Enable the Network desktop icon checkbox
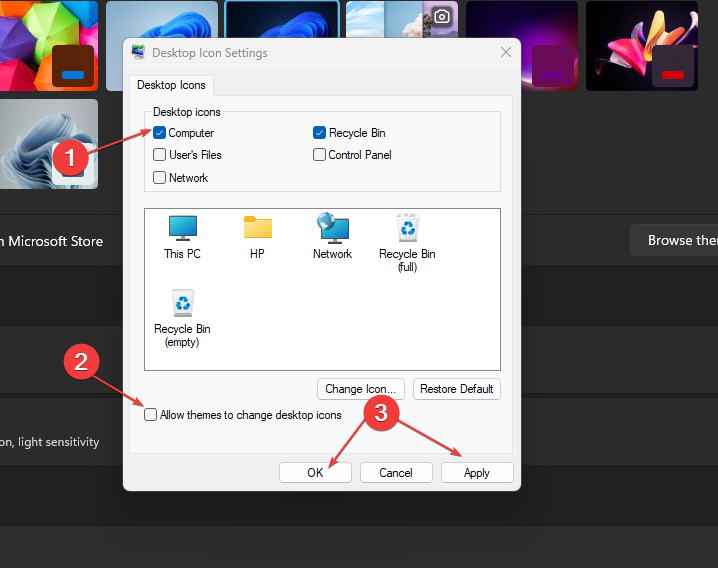Viewport: 718px width, 568px height. point(159,178)
